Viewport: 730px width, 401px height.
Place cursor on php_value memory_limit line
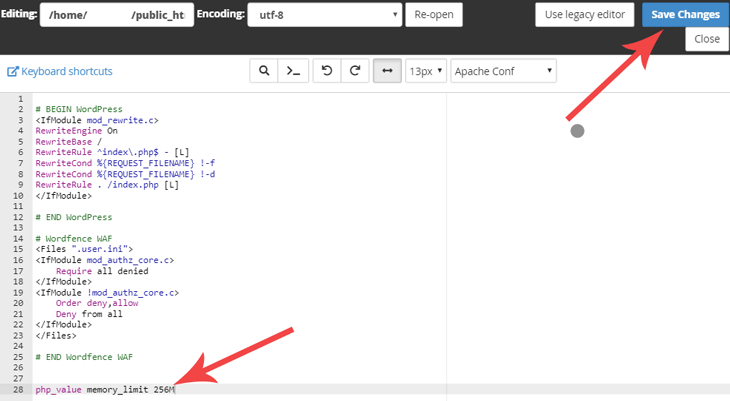105,389
